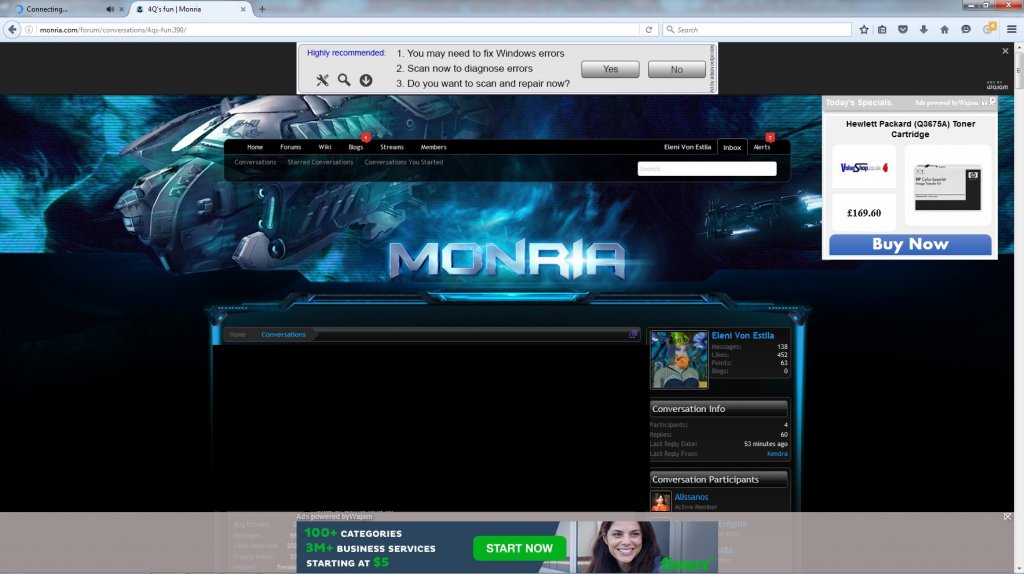
Task: Click the reload page icon in address bar
Action: (649, 30)
